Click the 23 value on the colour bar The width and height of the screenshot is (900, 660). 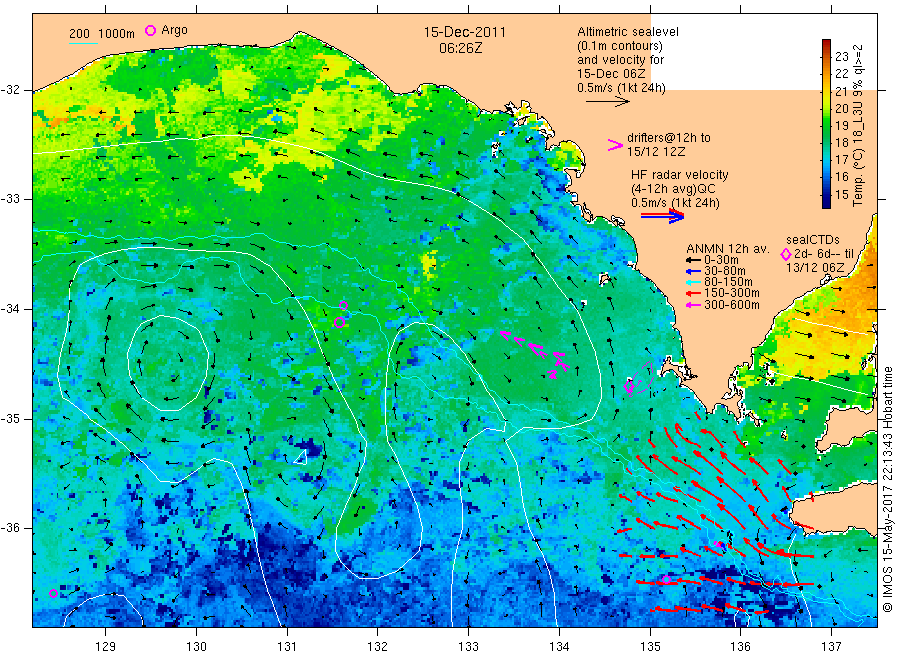841,56
